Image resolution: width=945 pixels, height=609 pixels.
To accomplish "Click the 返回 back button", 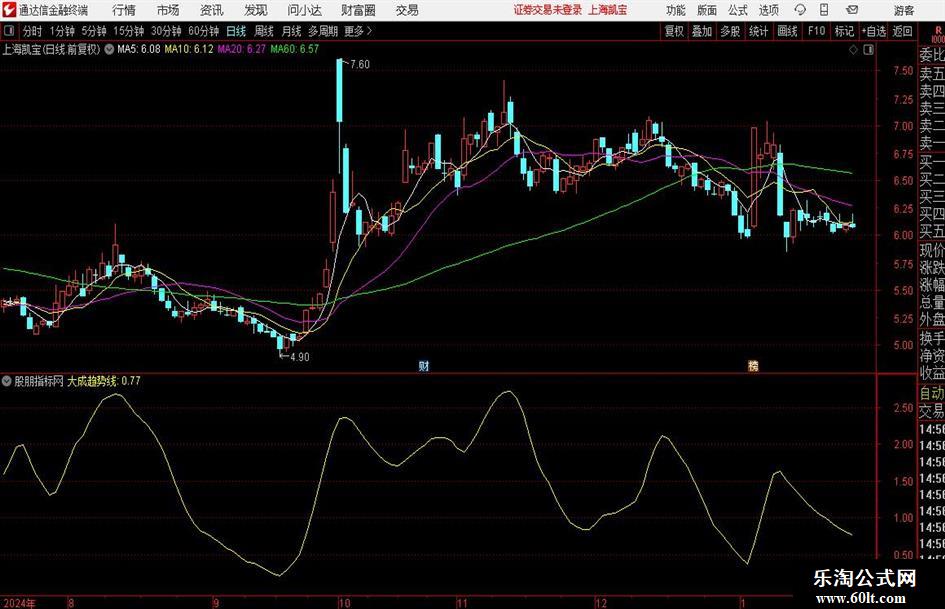I will click(x=903, y=31).
